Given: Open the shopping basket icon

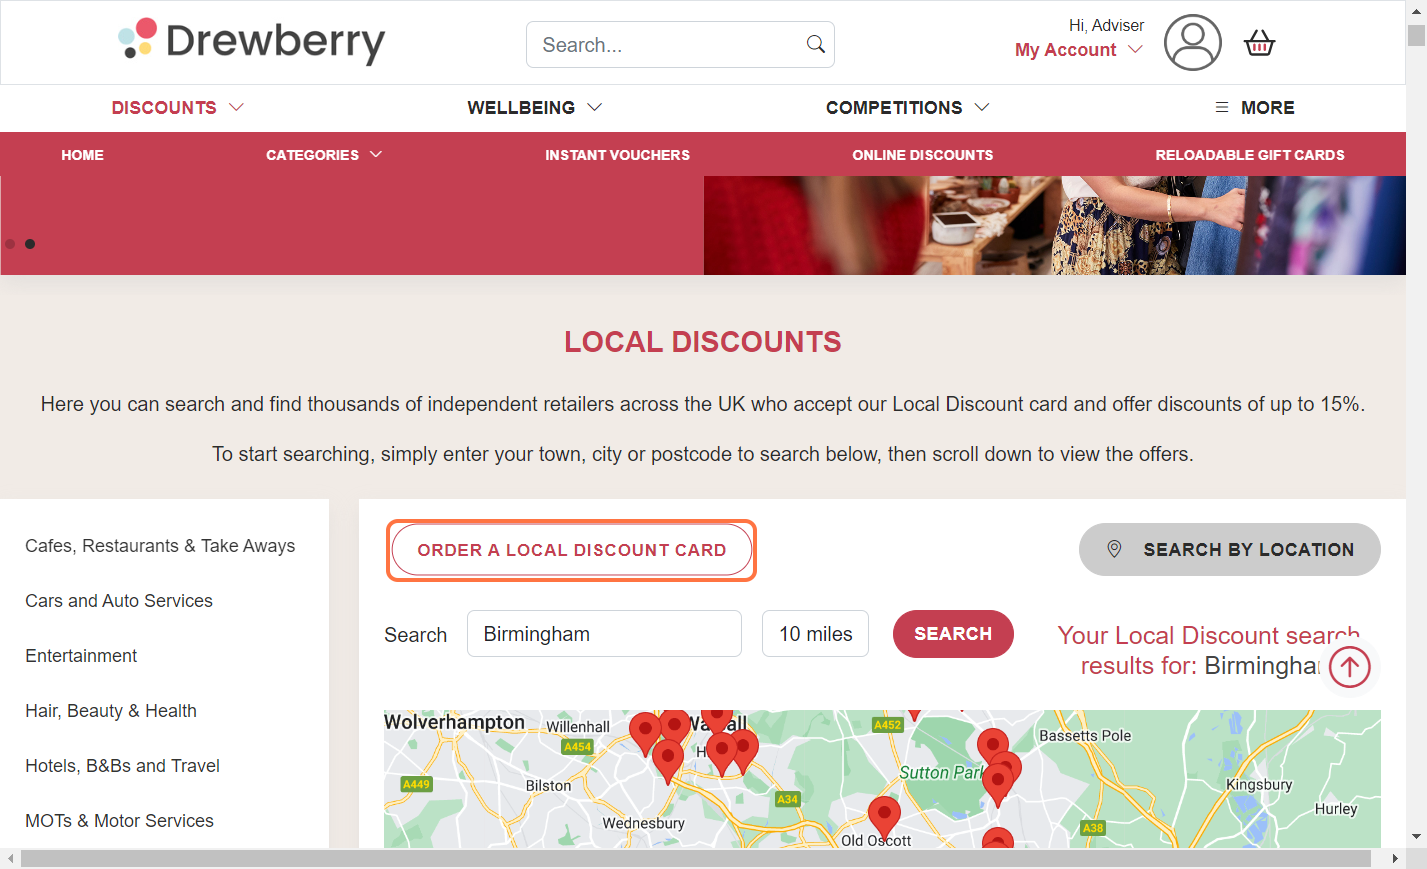Looking at the screenshot, I should pyautogui.click(x=1259, y=43).
